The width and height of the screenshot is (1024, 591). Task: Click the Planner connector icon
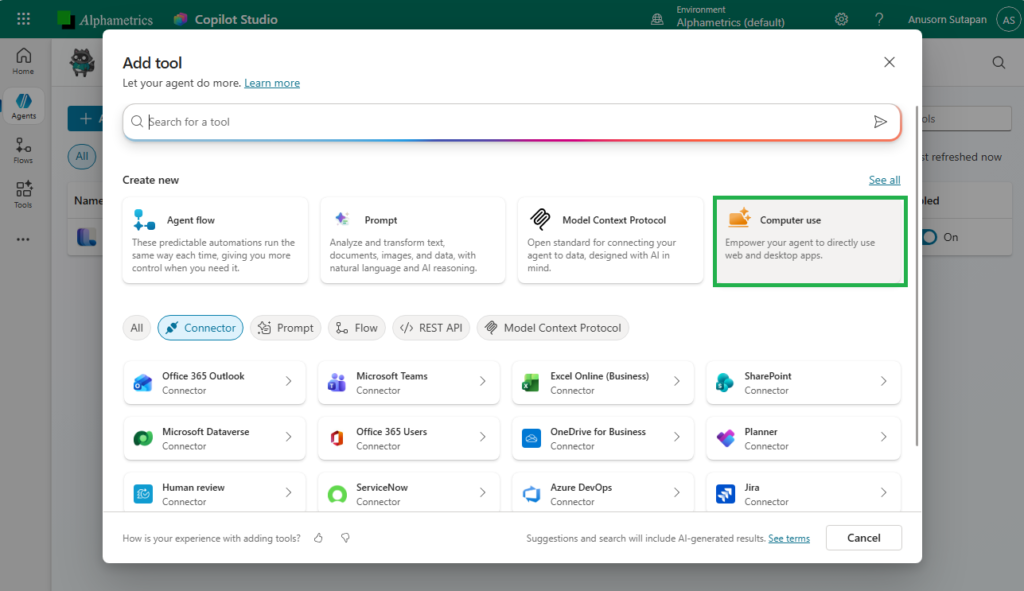point(725,438)
